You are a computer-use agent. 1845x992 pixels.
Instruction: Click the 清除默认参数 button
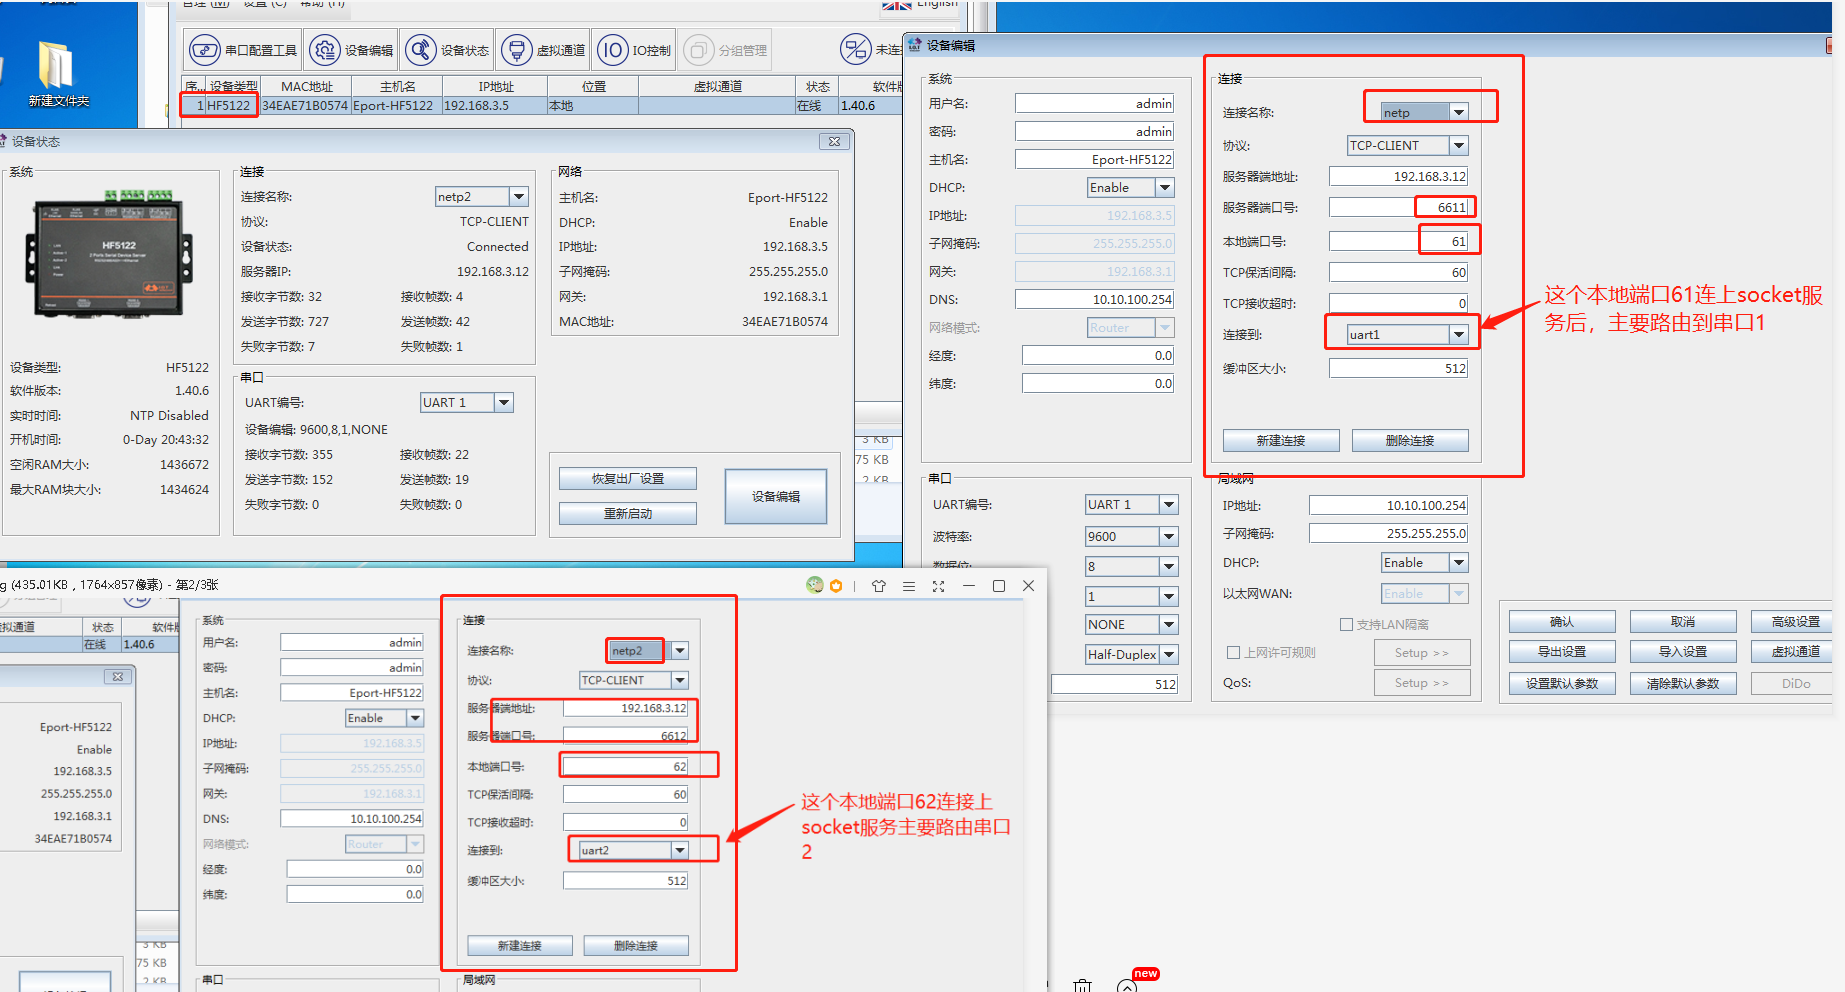(1683, 684)
